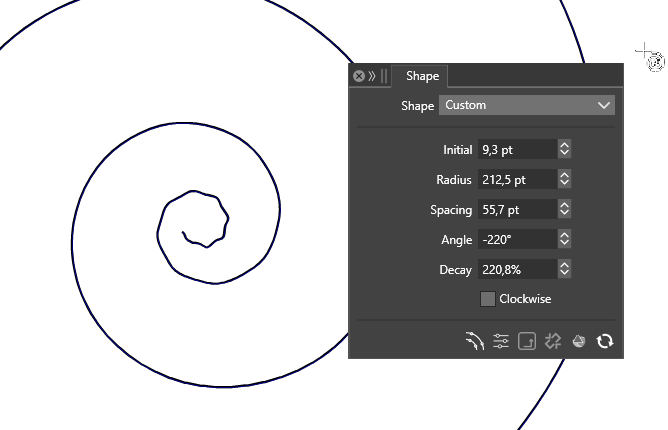Click the panel drag-handle grip bars

coord(384,76)
